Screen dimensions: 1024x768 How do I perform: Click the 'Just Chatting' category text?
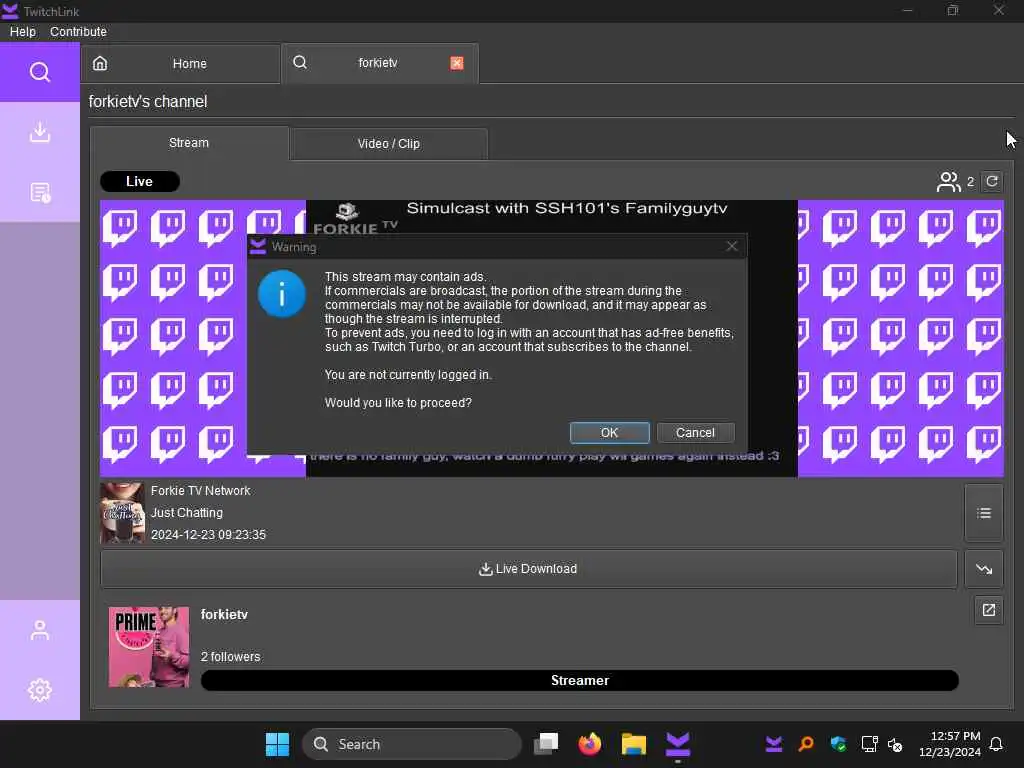coord(187,513)
